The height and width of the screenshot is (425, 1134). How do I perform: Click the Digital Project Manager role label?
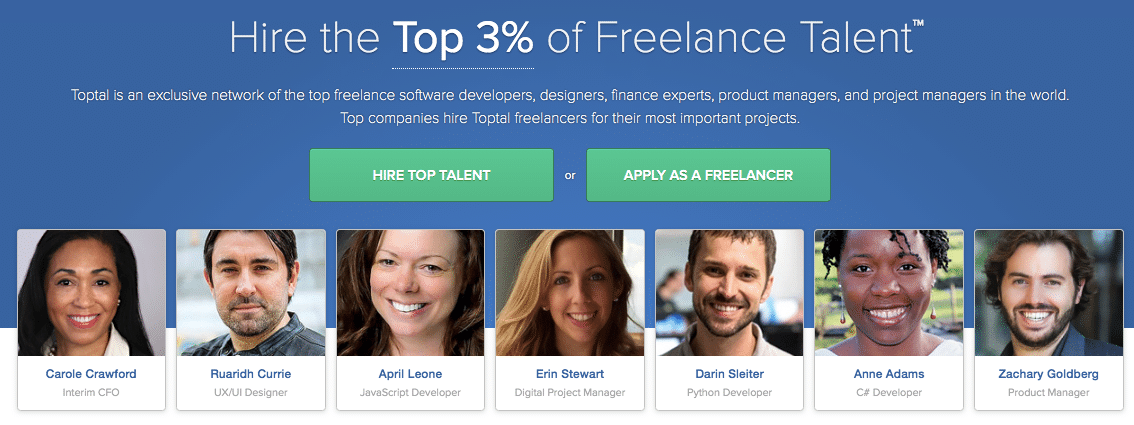(570, 393)
